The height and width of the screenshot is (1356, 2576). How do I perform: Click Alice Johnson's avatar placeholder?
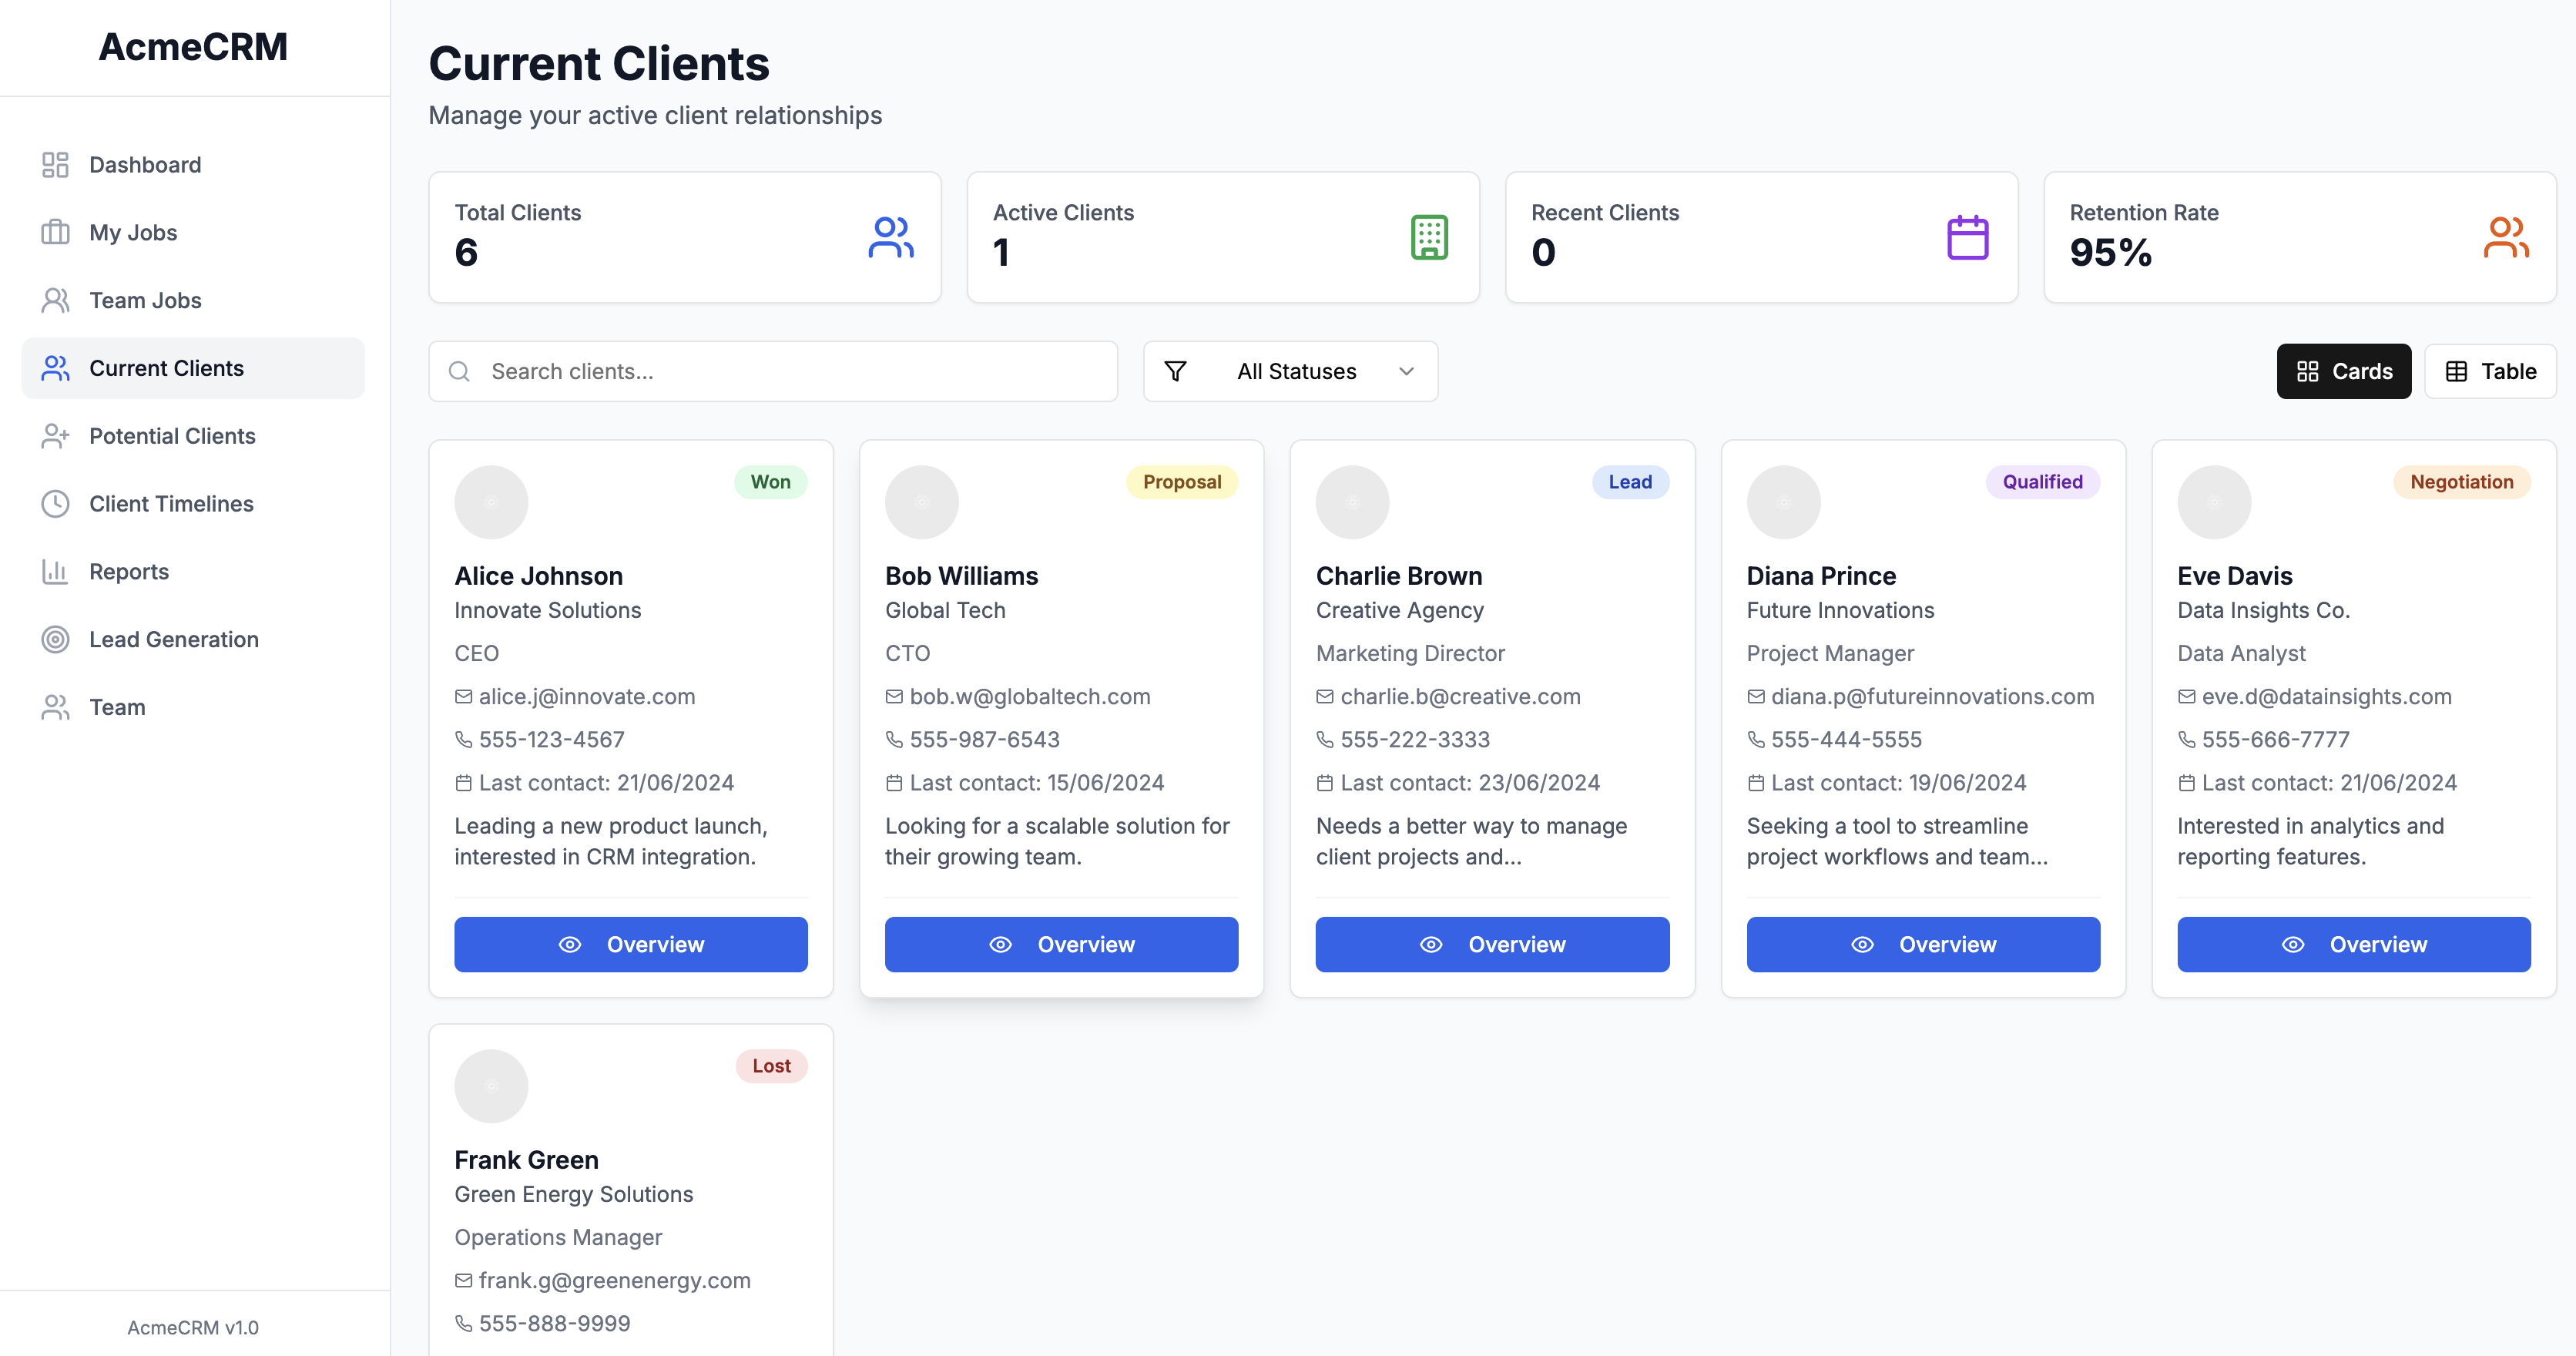(x=491, y=502)
